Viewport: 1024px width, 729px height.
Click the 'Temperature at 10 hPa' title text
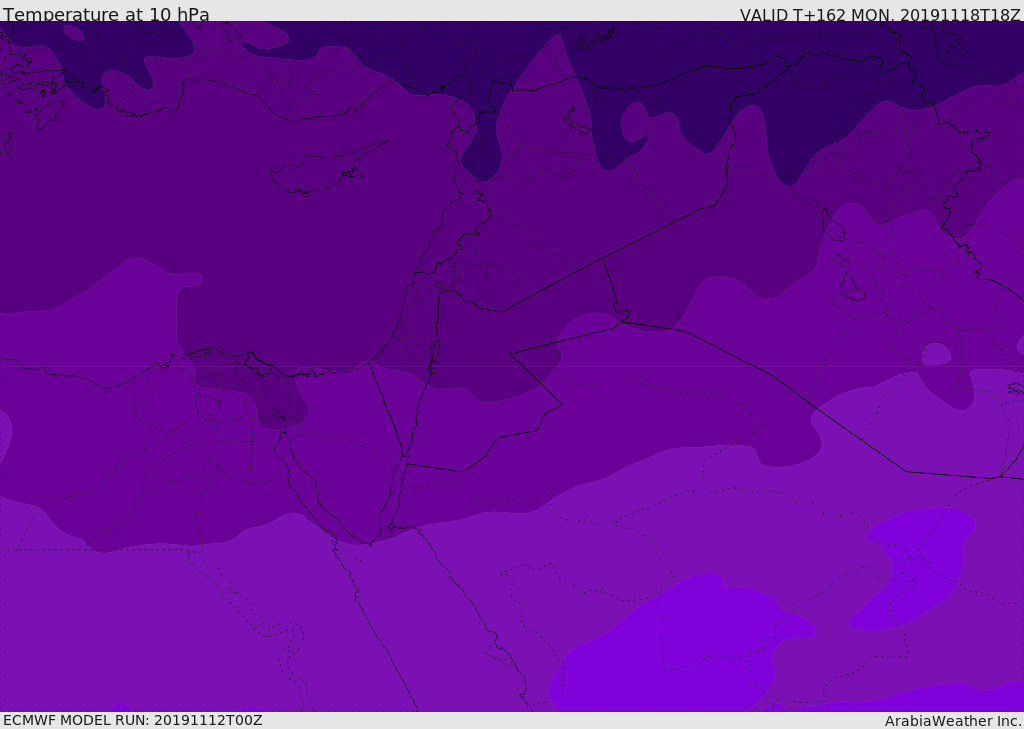[106, 14]
